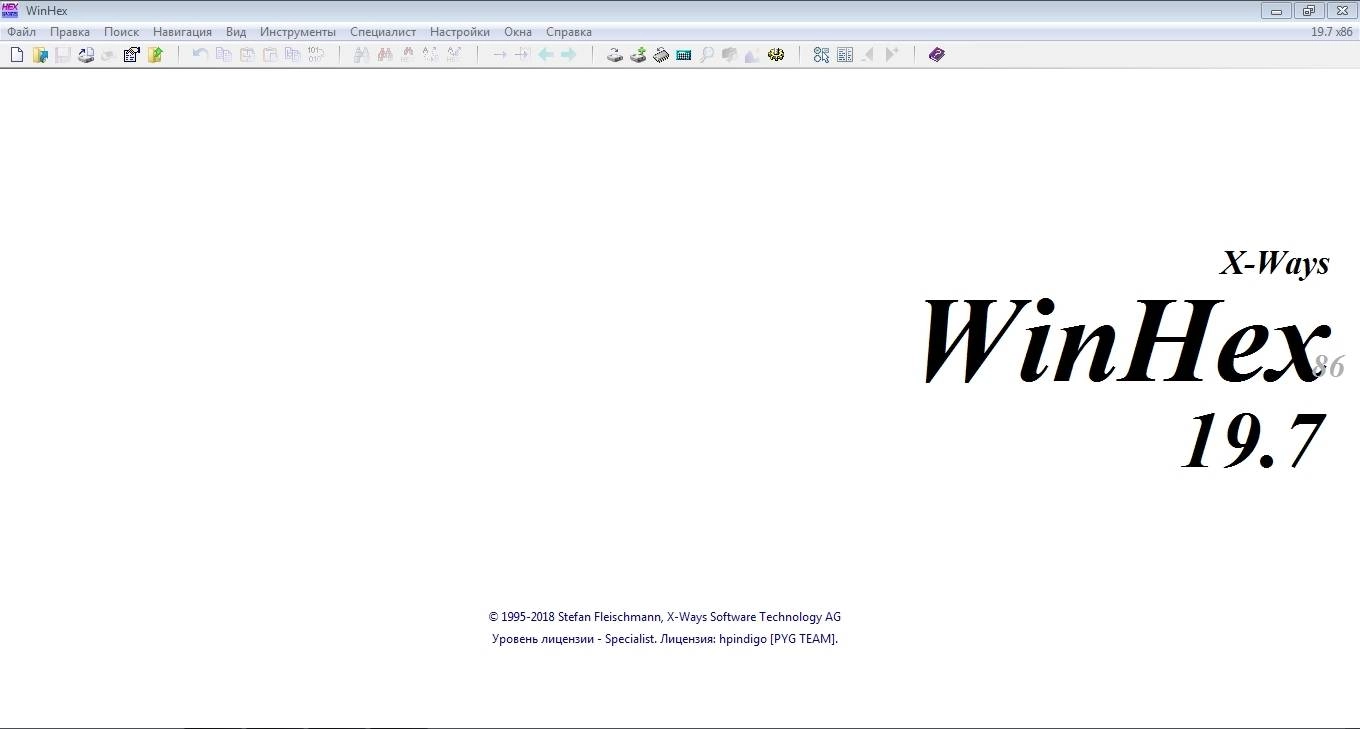Click the Modify Data icon labeled 101 010
This screenshot has width=1360, height=729.
pyautogui.click(x=315, y=55)
